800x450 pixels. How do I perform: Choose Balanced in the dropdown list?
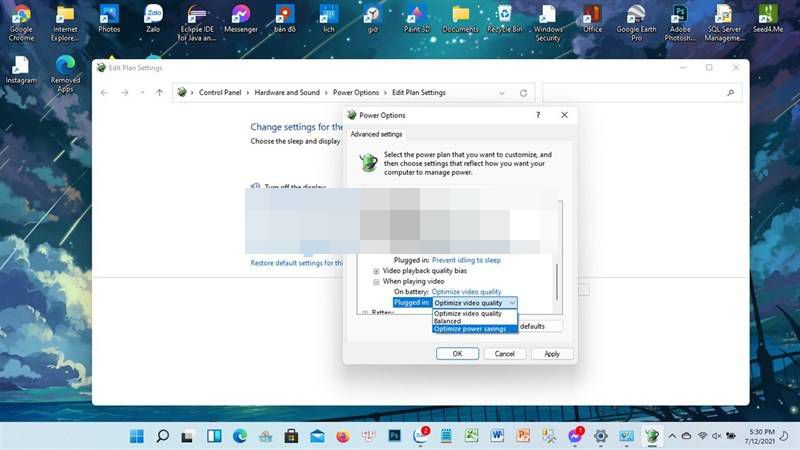(x=447, y=321)
